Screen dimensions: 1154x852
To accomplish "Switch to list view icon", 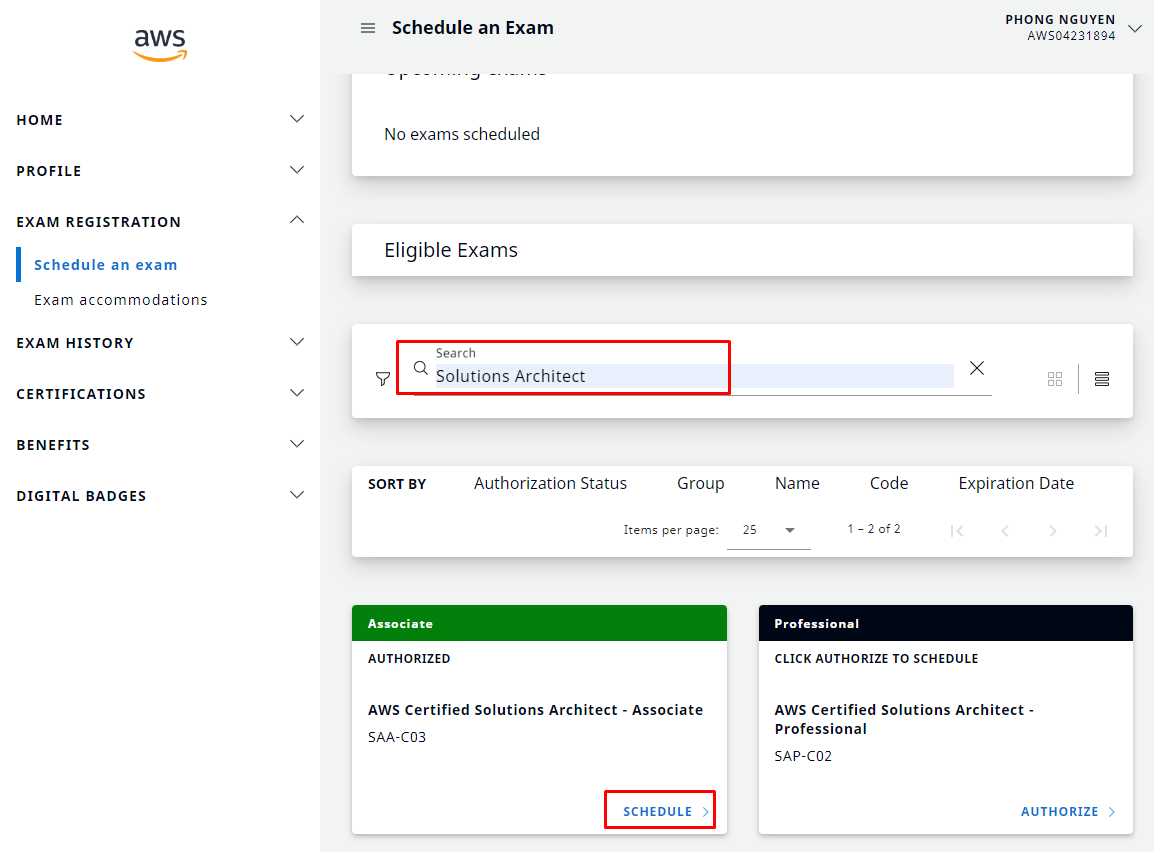I will (x=1102, y=379).
